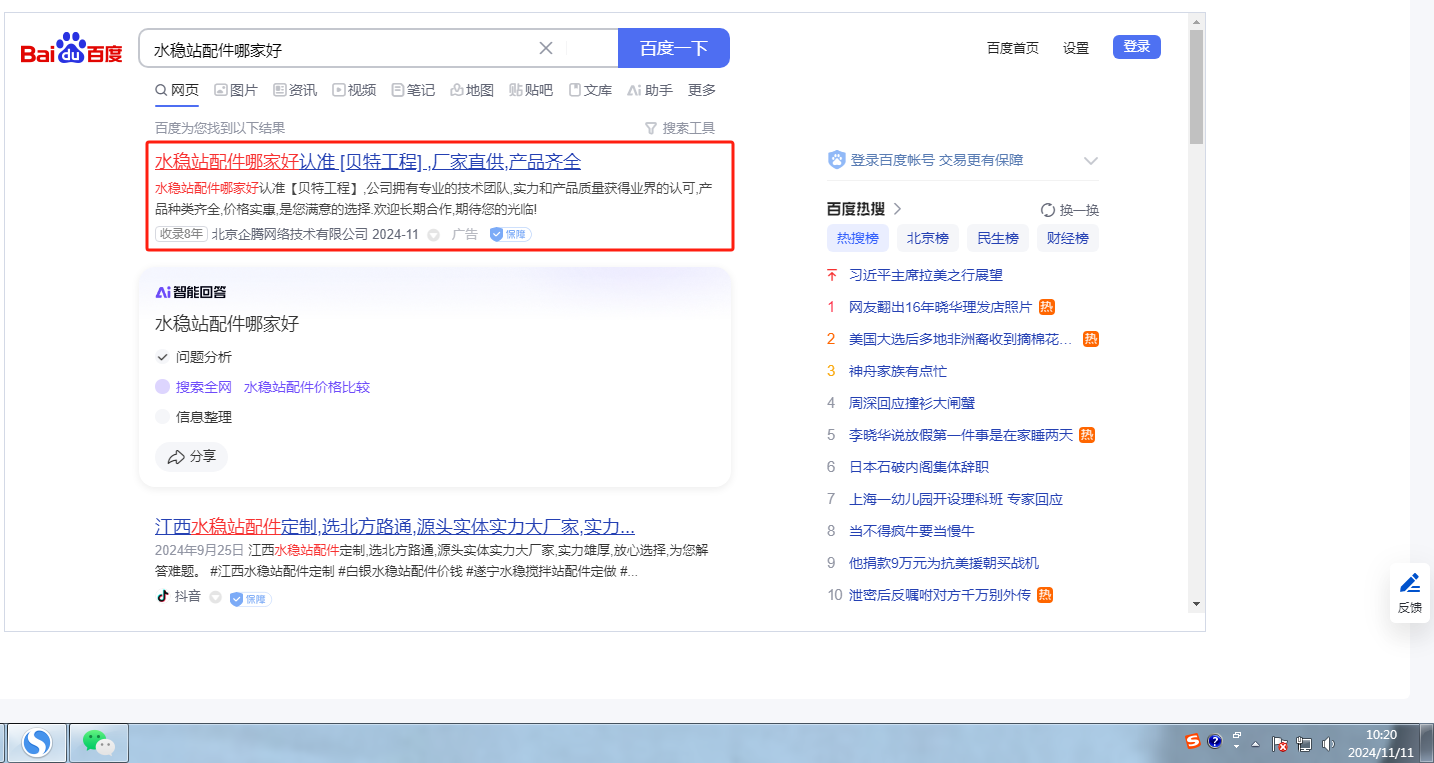The image size is (1434, 763).
Task: Open WeChat from the taskbar
Action: click(98, 742)
